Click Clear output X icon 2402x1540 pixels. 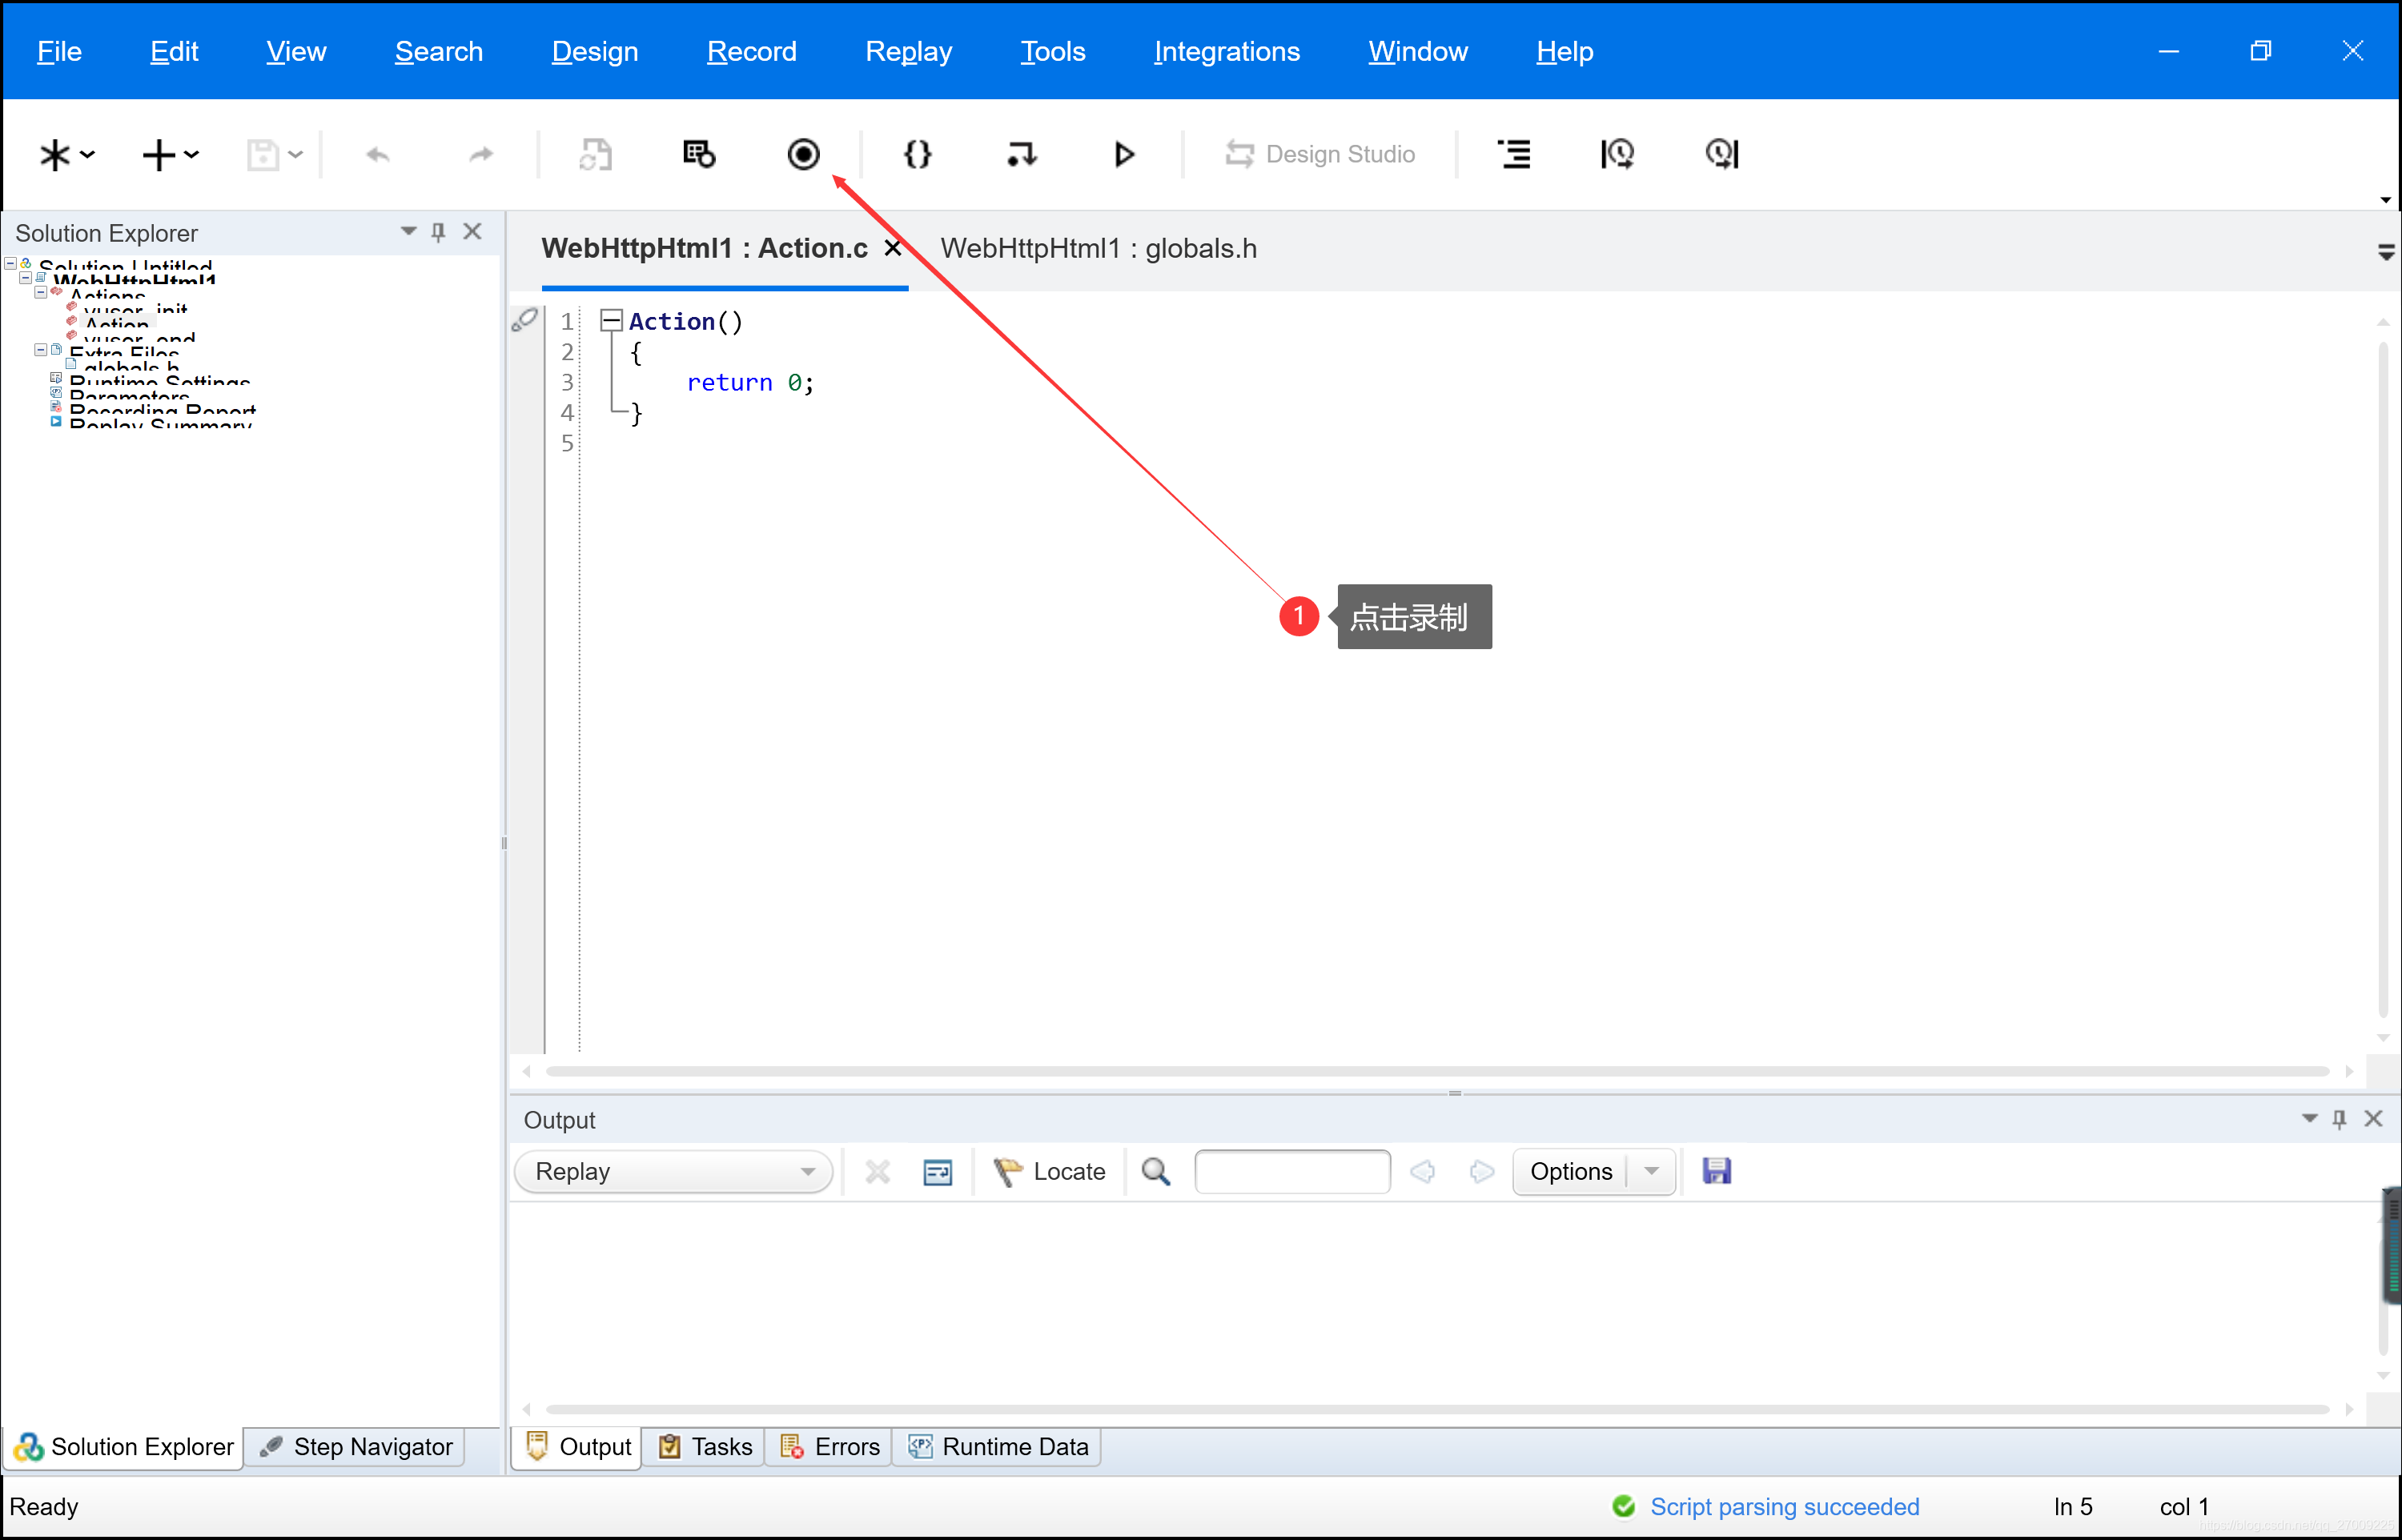(x=877, y=1171)
